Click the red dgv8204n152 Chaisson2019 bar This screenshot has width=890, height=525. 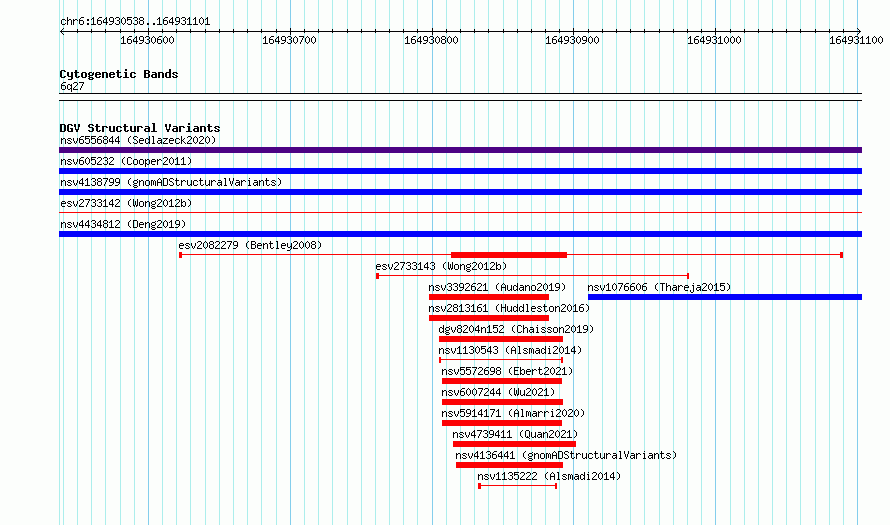coord(501,339)
